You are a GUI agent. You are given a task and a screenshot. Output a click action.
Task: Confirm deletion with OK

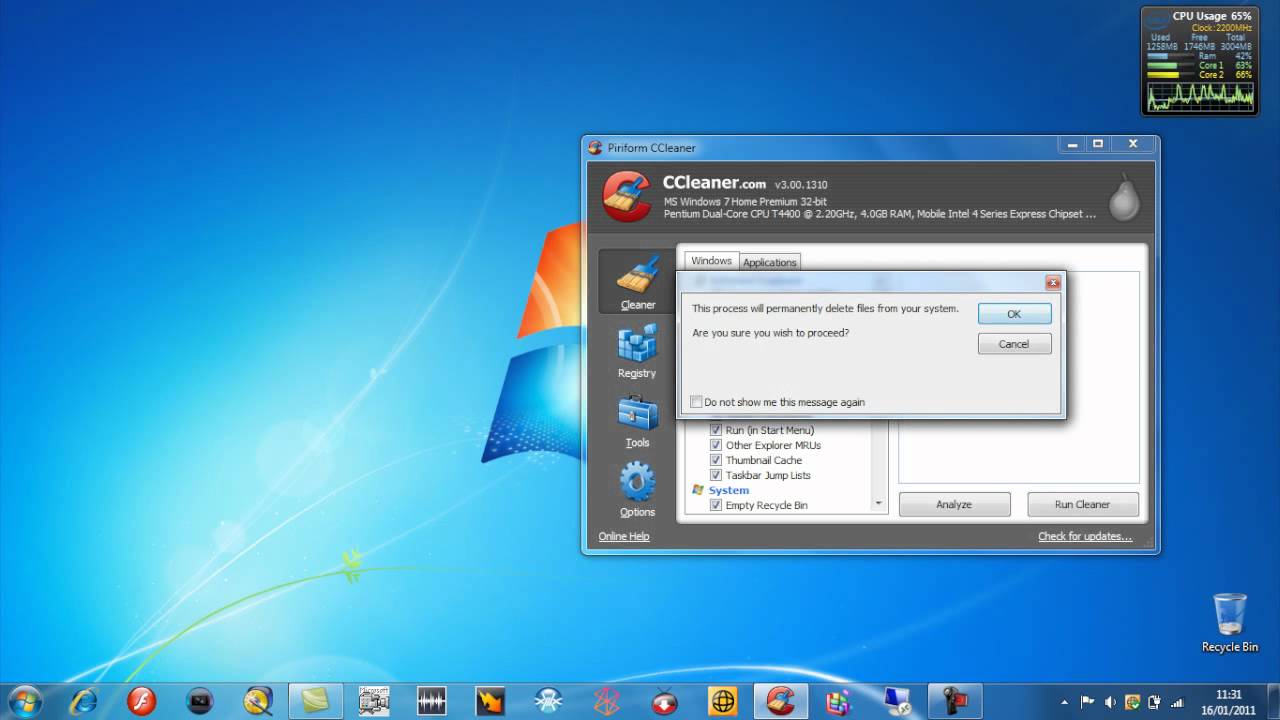pos(1014,314)
